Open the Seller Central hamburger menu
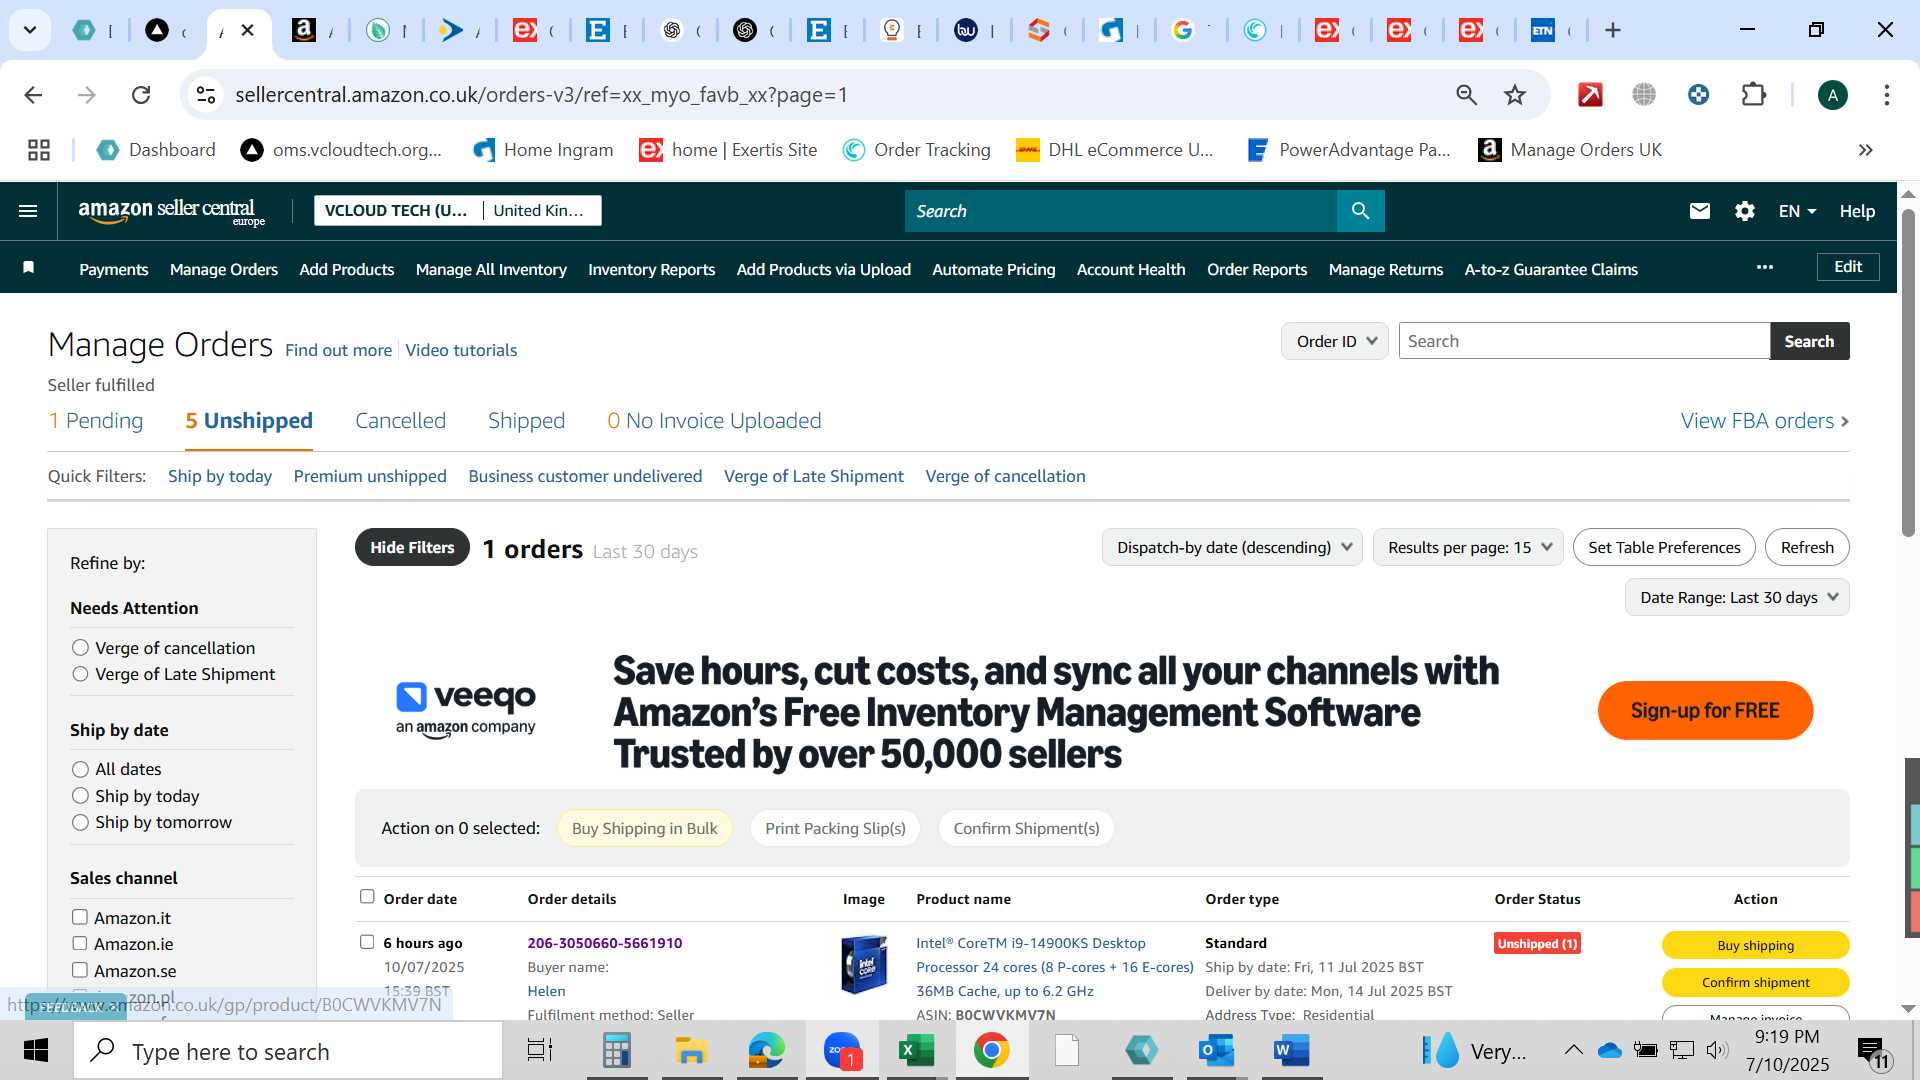1920x1080 pixels. [x=28, y=211]
